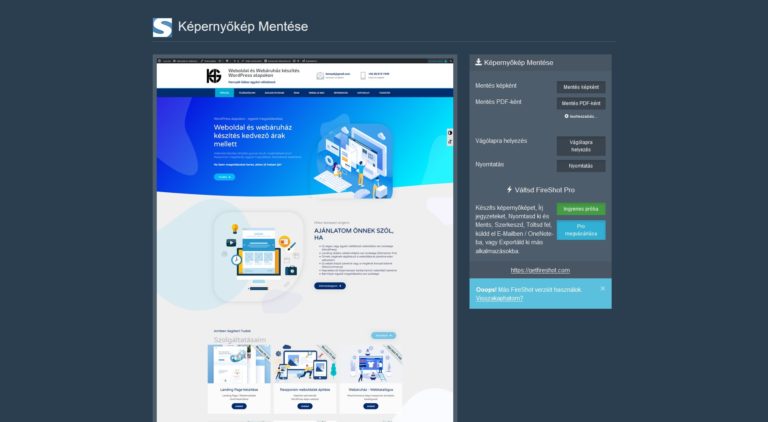This screenshot has width=768, height=422.
Task: Click the FireShot S logo icon
Action: point(162,27)
